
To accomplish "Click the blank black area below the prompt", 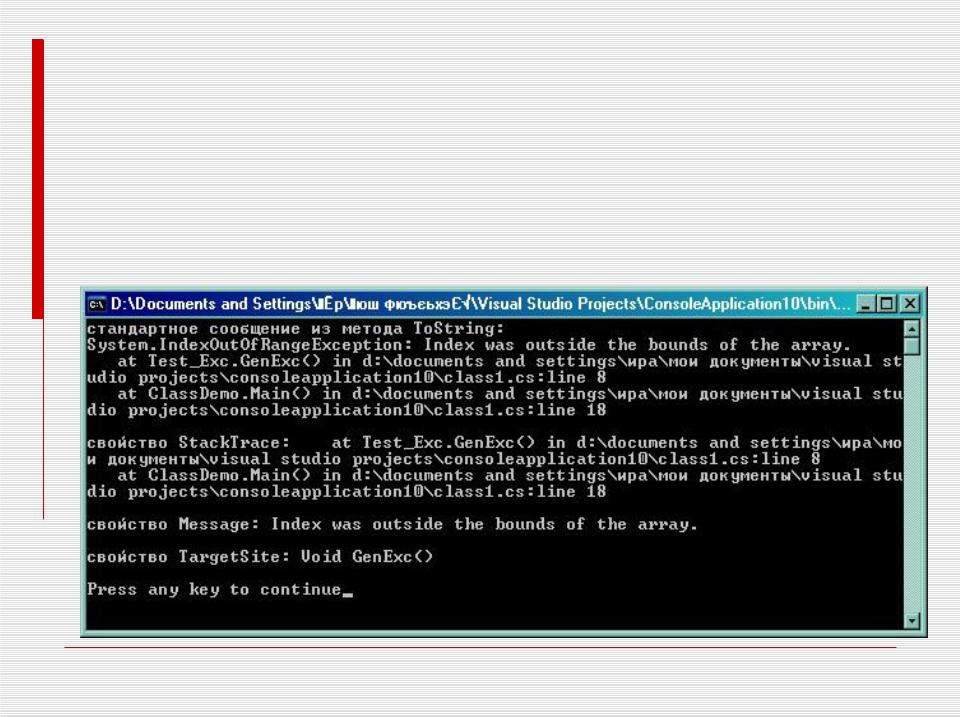I will point(495,614).
